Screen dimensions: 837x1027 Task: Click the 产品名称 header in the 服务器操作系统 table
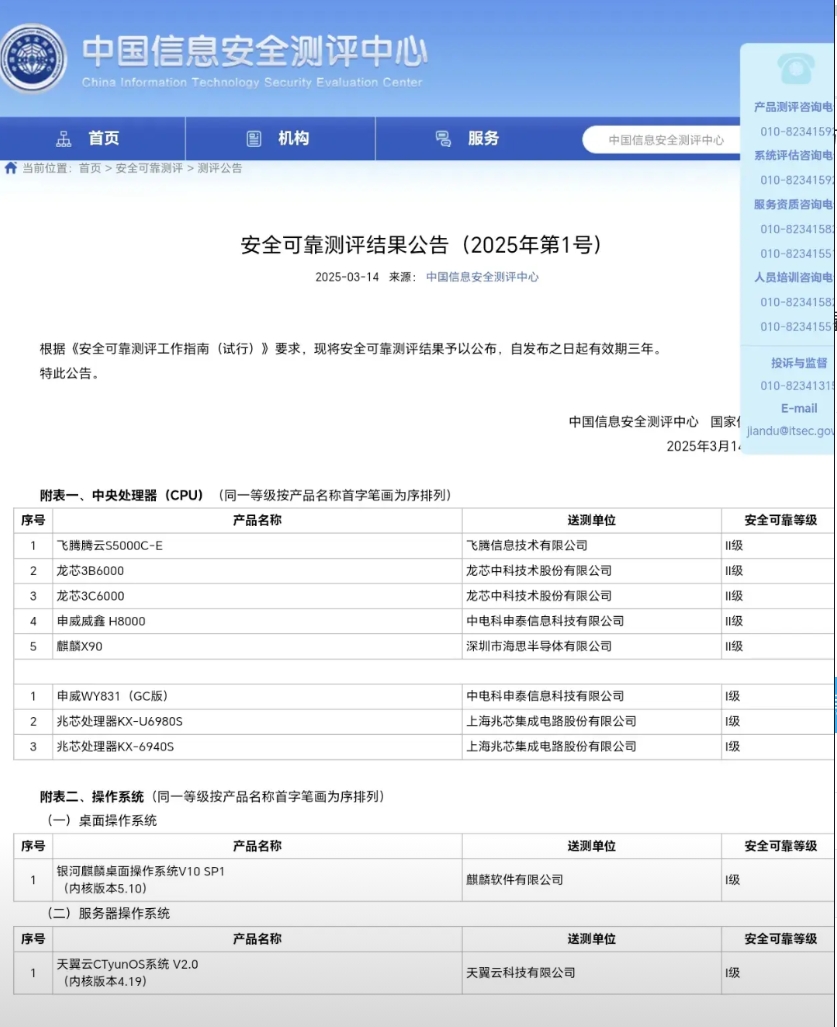257,939
